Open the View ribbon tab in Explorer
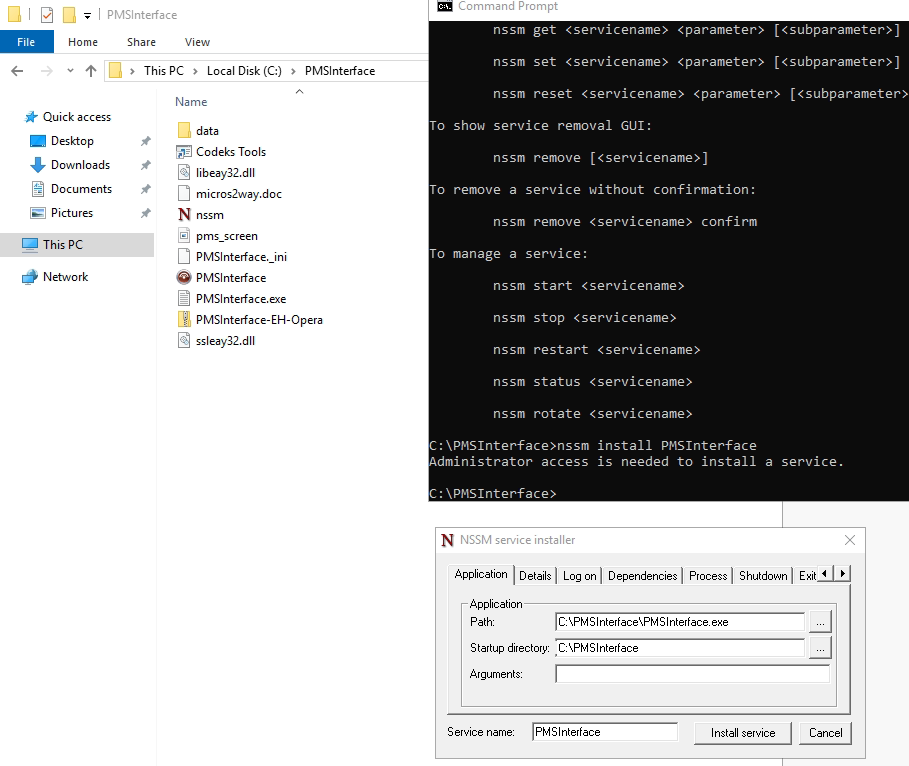 197,42
